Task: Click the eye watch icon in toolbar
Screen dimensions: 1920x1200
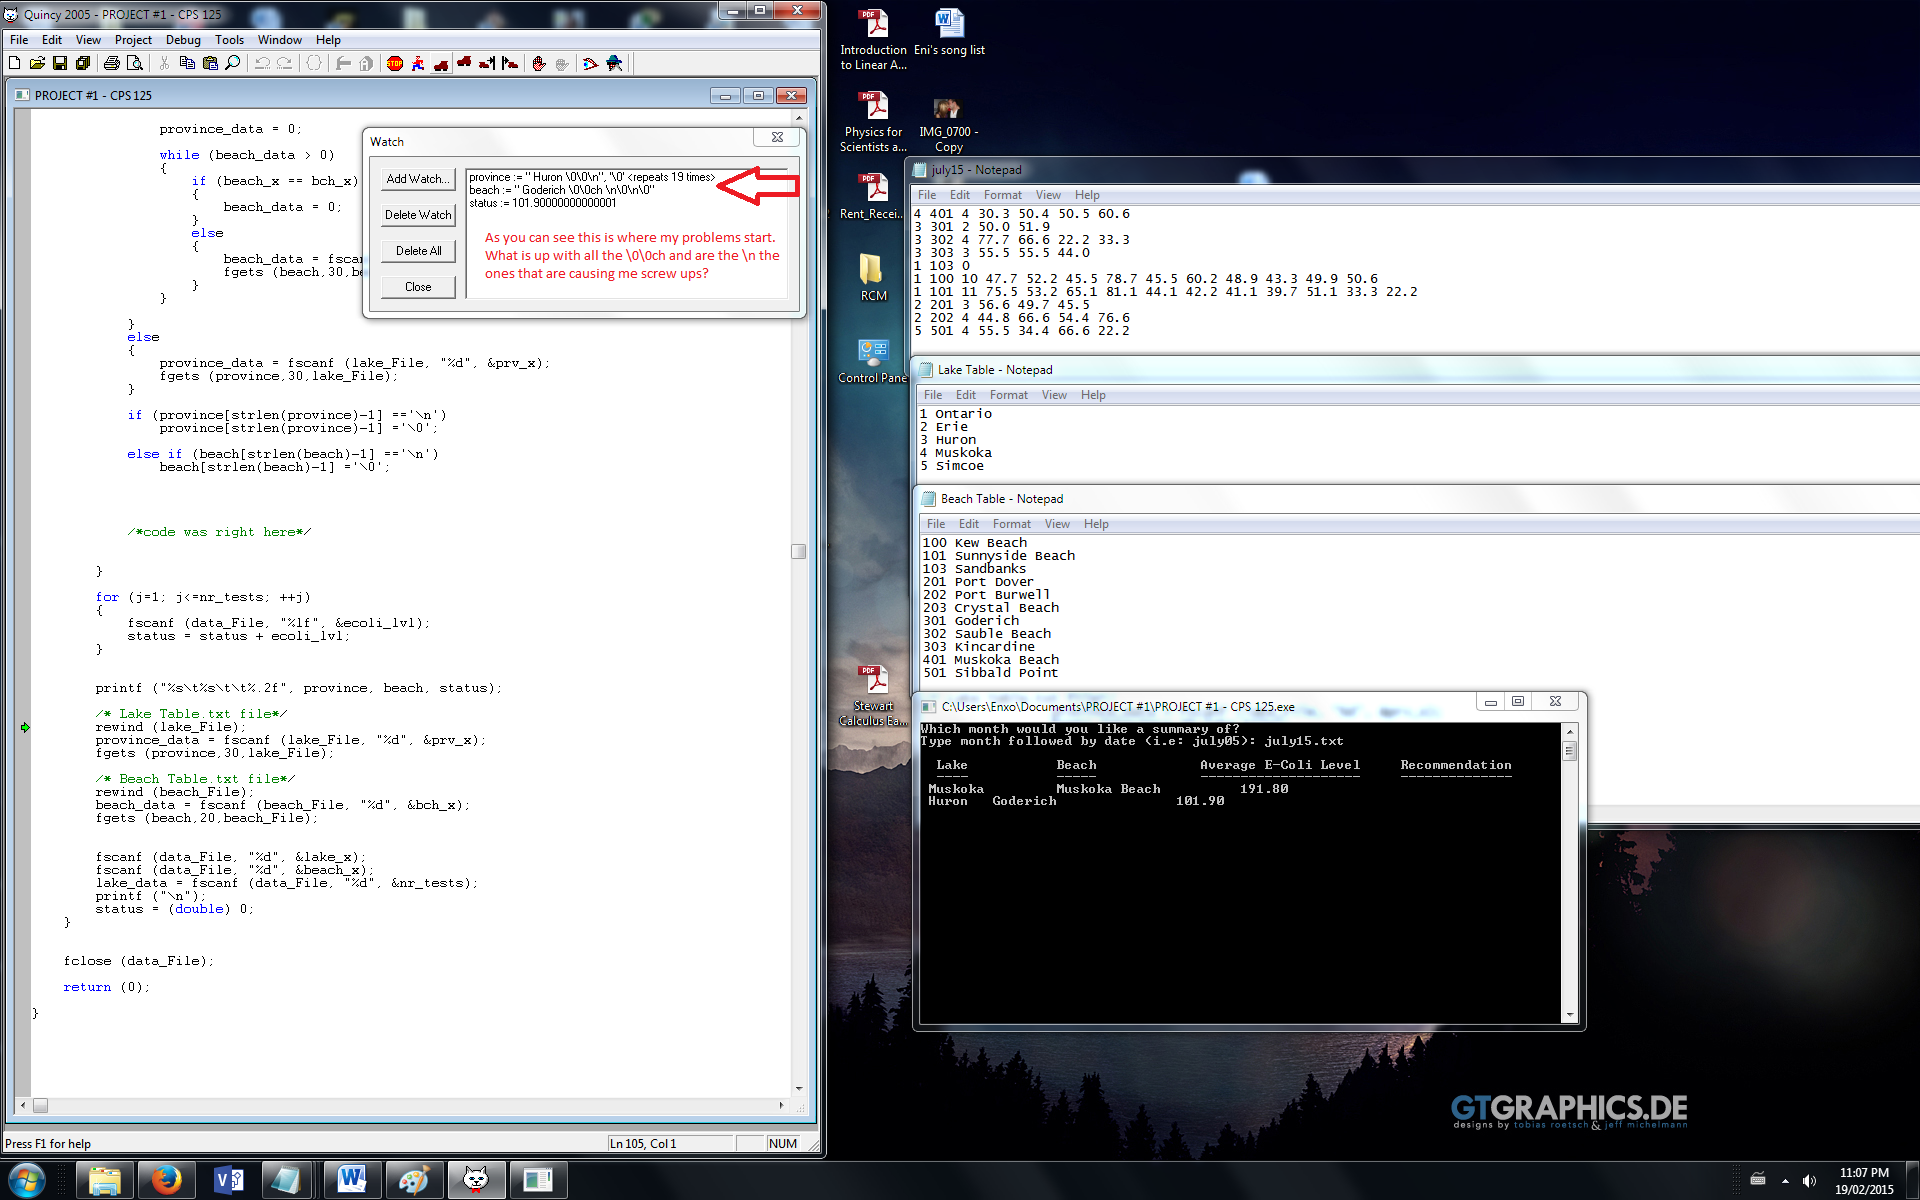Action: pos(590,63)
